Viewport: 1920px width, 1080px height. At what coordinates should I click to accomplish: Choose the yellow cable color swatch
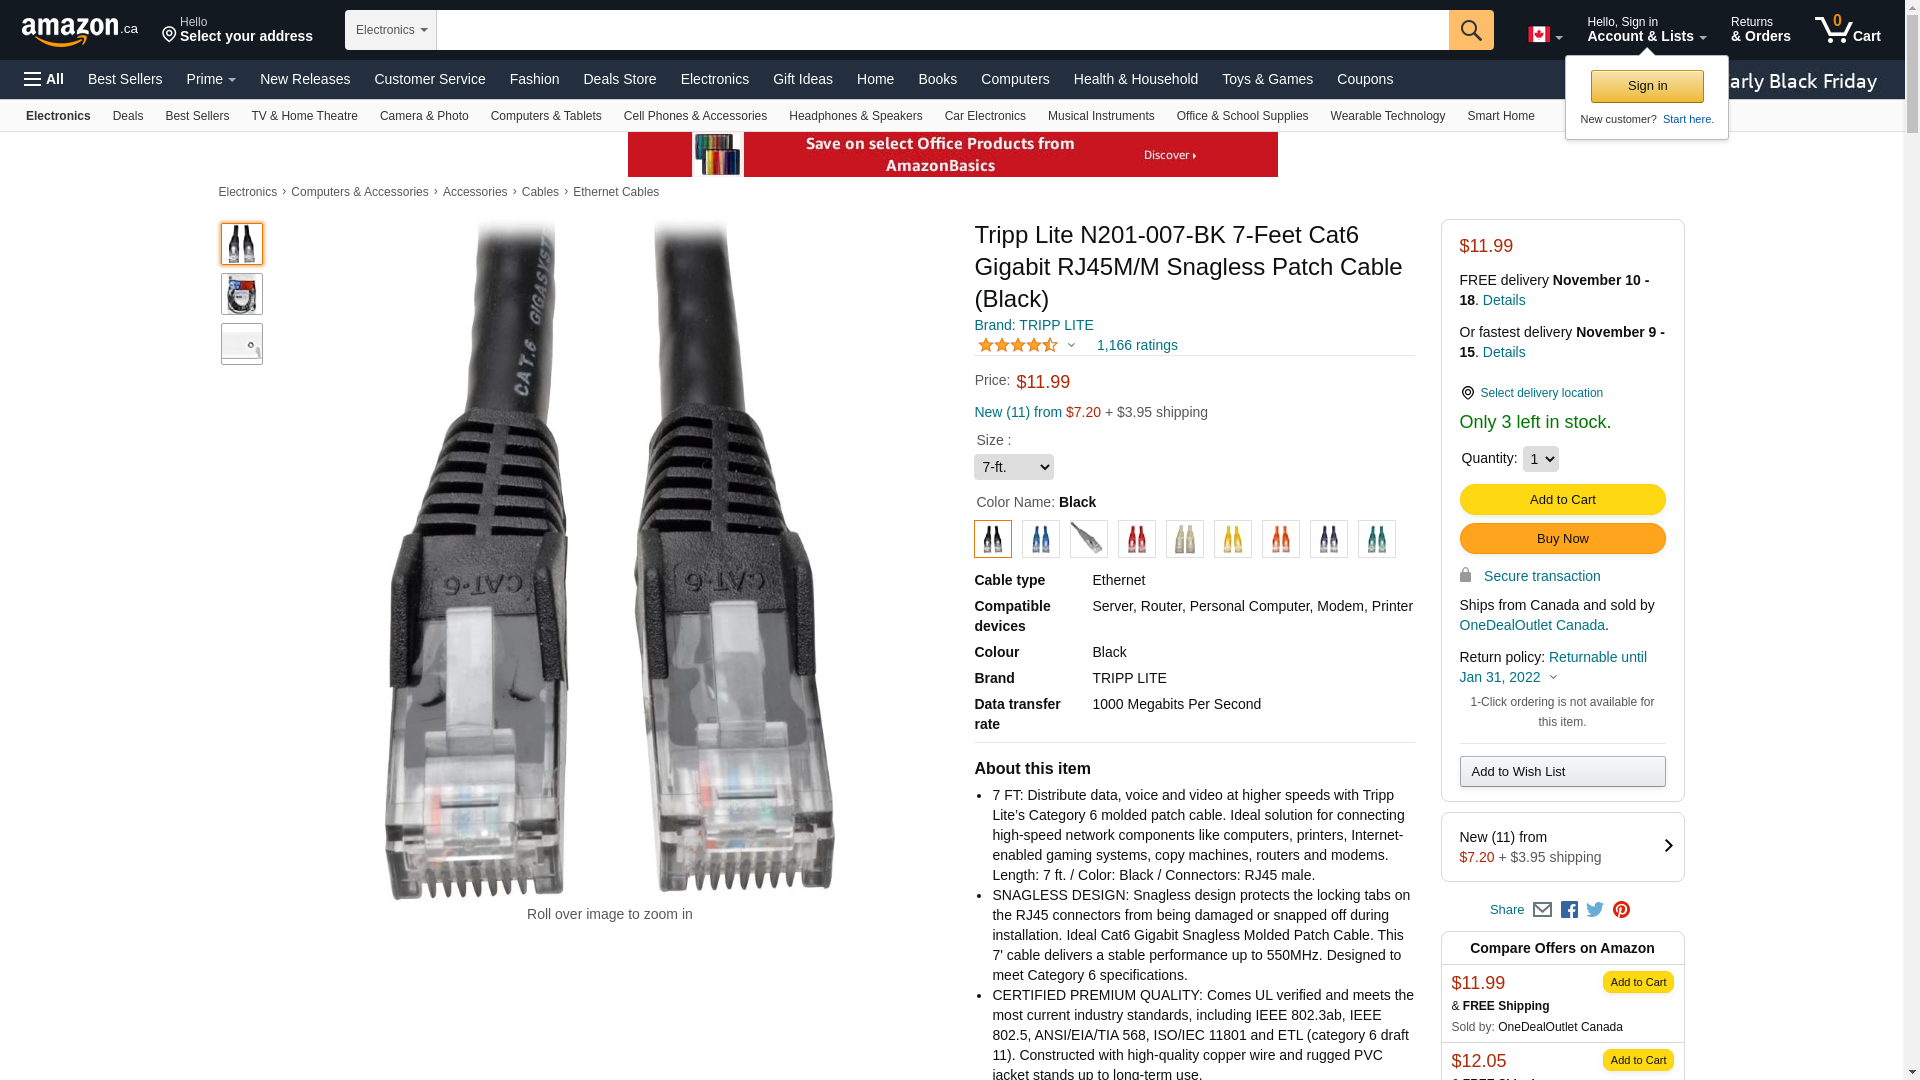click(1232, 539)
